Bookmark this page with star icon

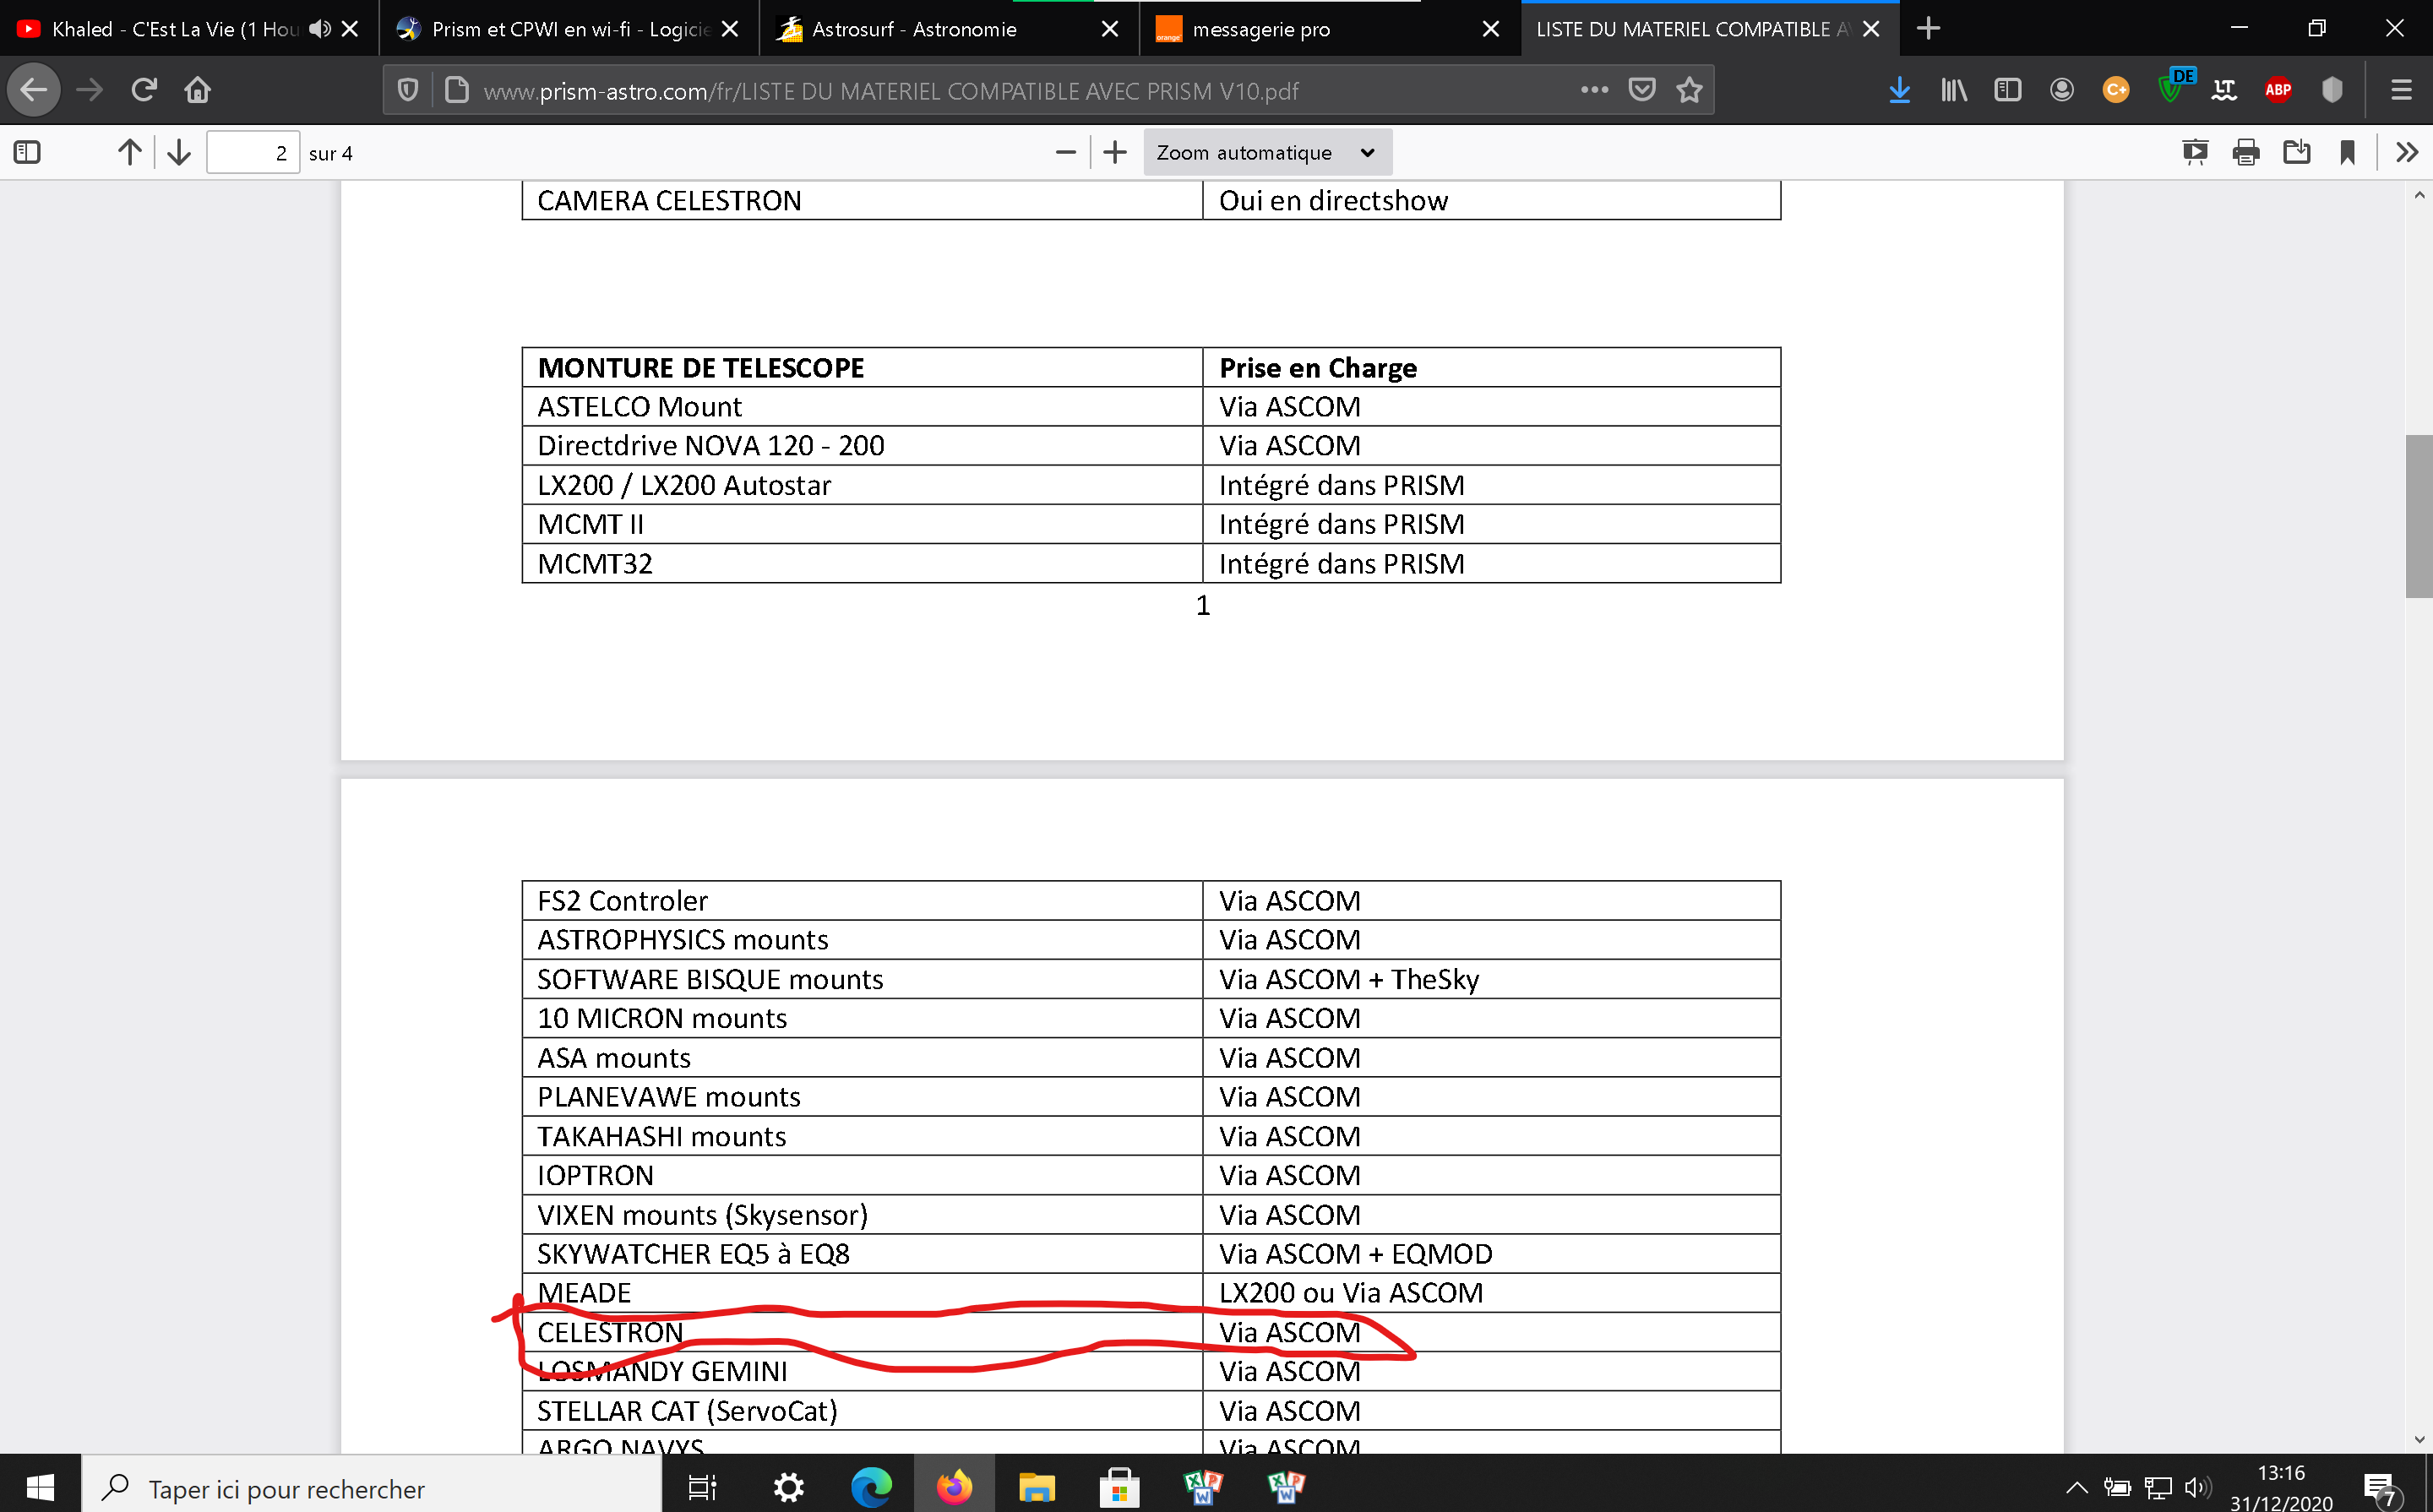[x=1689, y=90]
